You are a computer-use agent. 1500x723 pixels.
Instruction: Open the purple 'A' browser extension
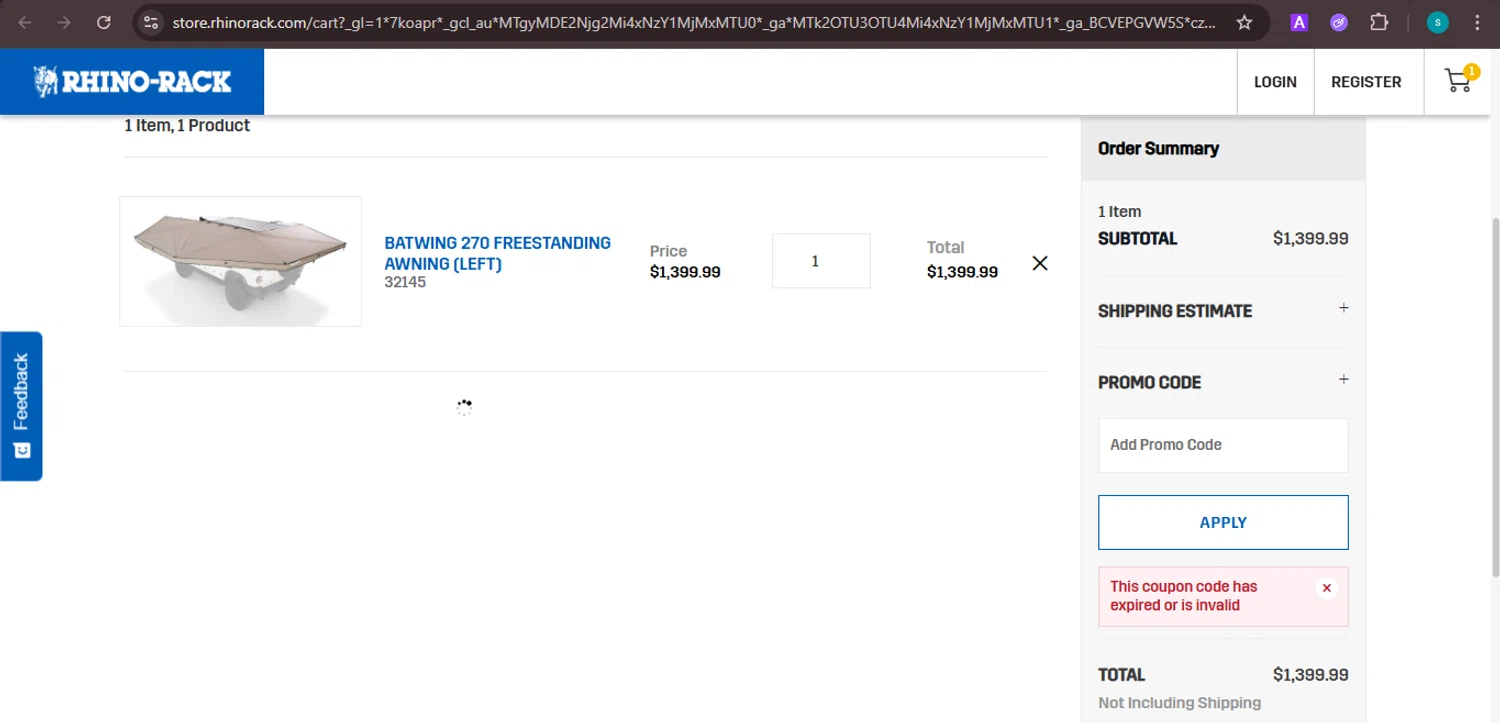1299,22
